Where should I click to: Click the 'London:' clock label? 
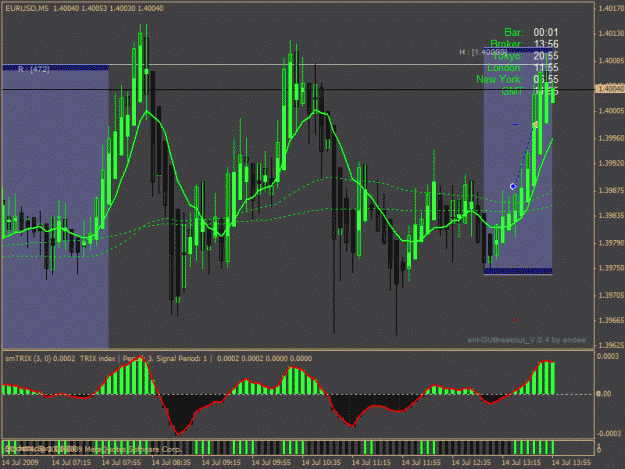[x=505, y=67]
